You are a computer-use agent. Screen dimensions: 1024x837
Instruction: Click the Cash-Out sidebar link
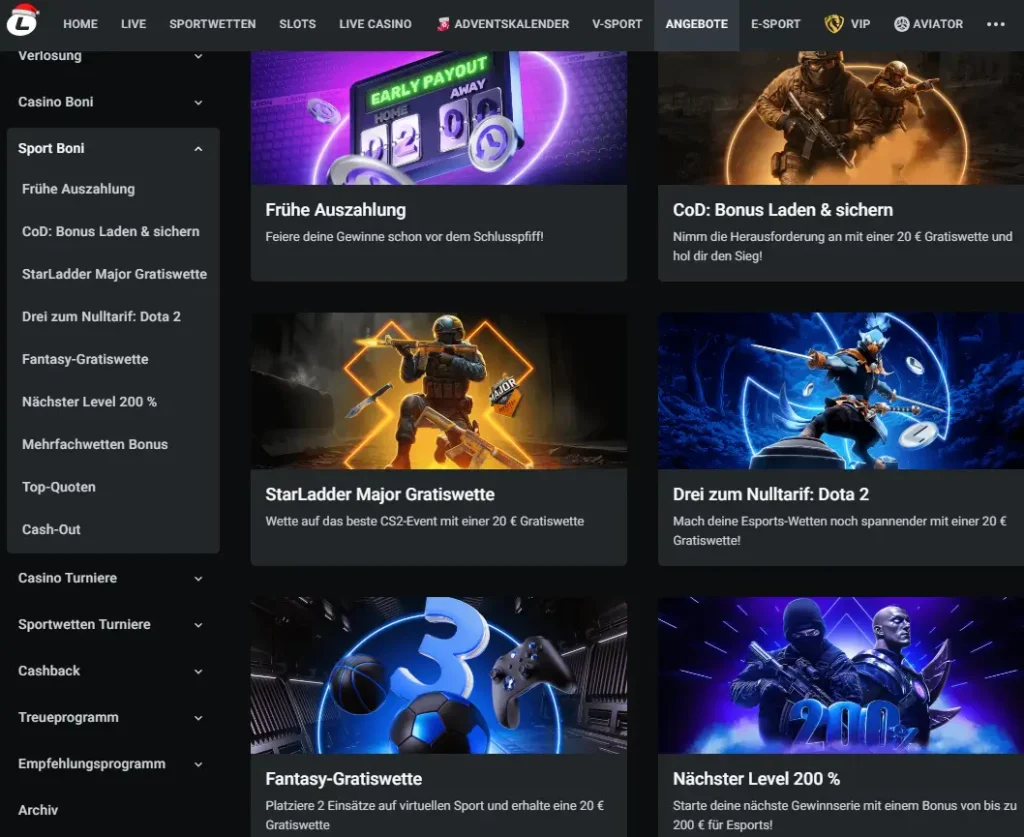tap(51, 529)
